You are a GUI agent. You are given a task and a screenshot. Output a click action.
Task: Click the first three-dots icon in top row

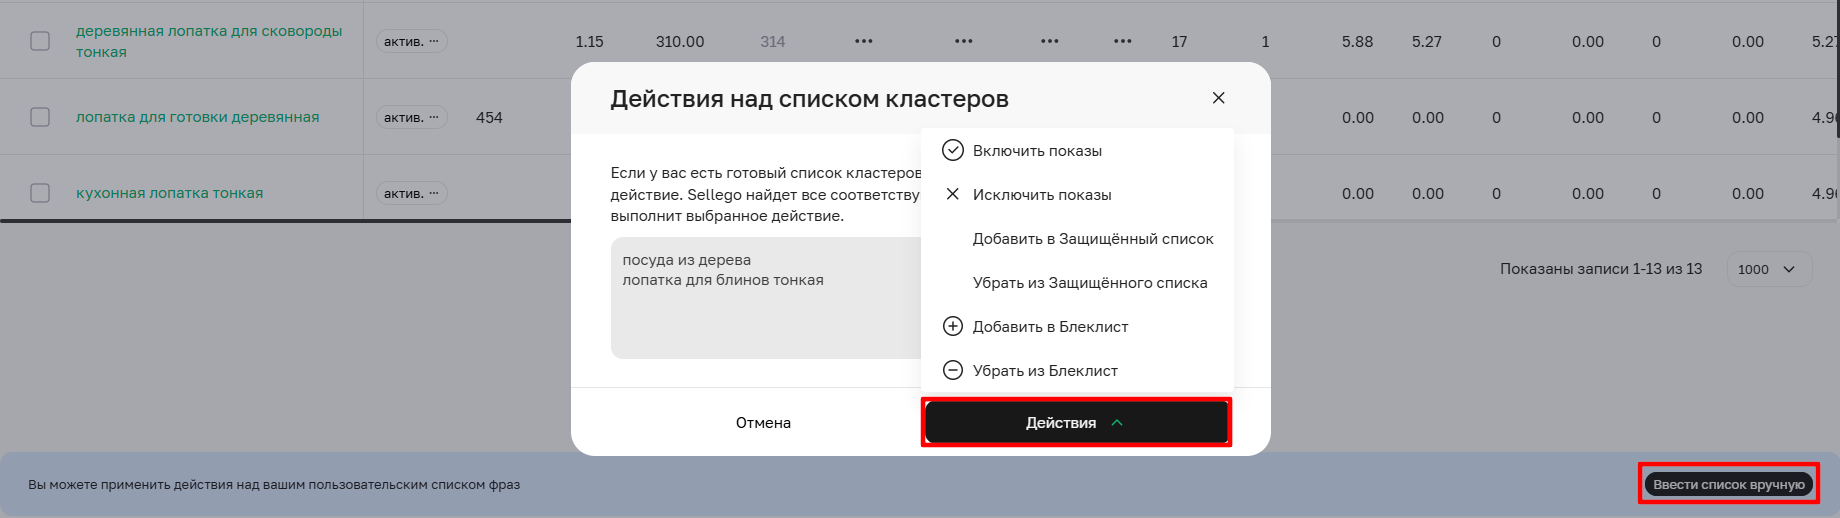pyautogui.click(x=864, y=42)
